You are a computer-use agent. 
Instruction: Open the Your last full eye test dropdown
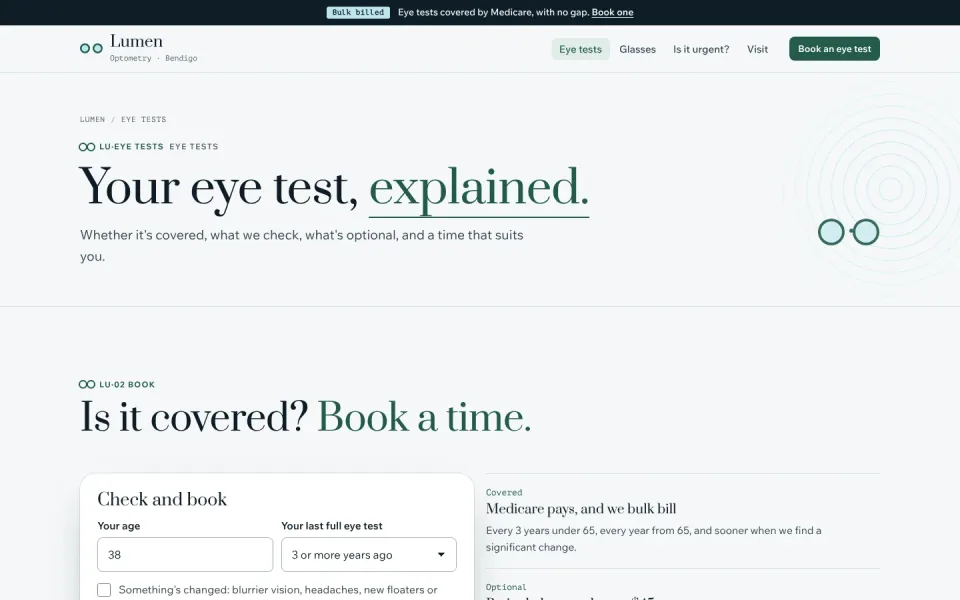click(x=369, y=555)
